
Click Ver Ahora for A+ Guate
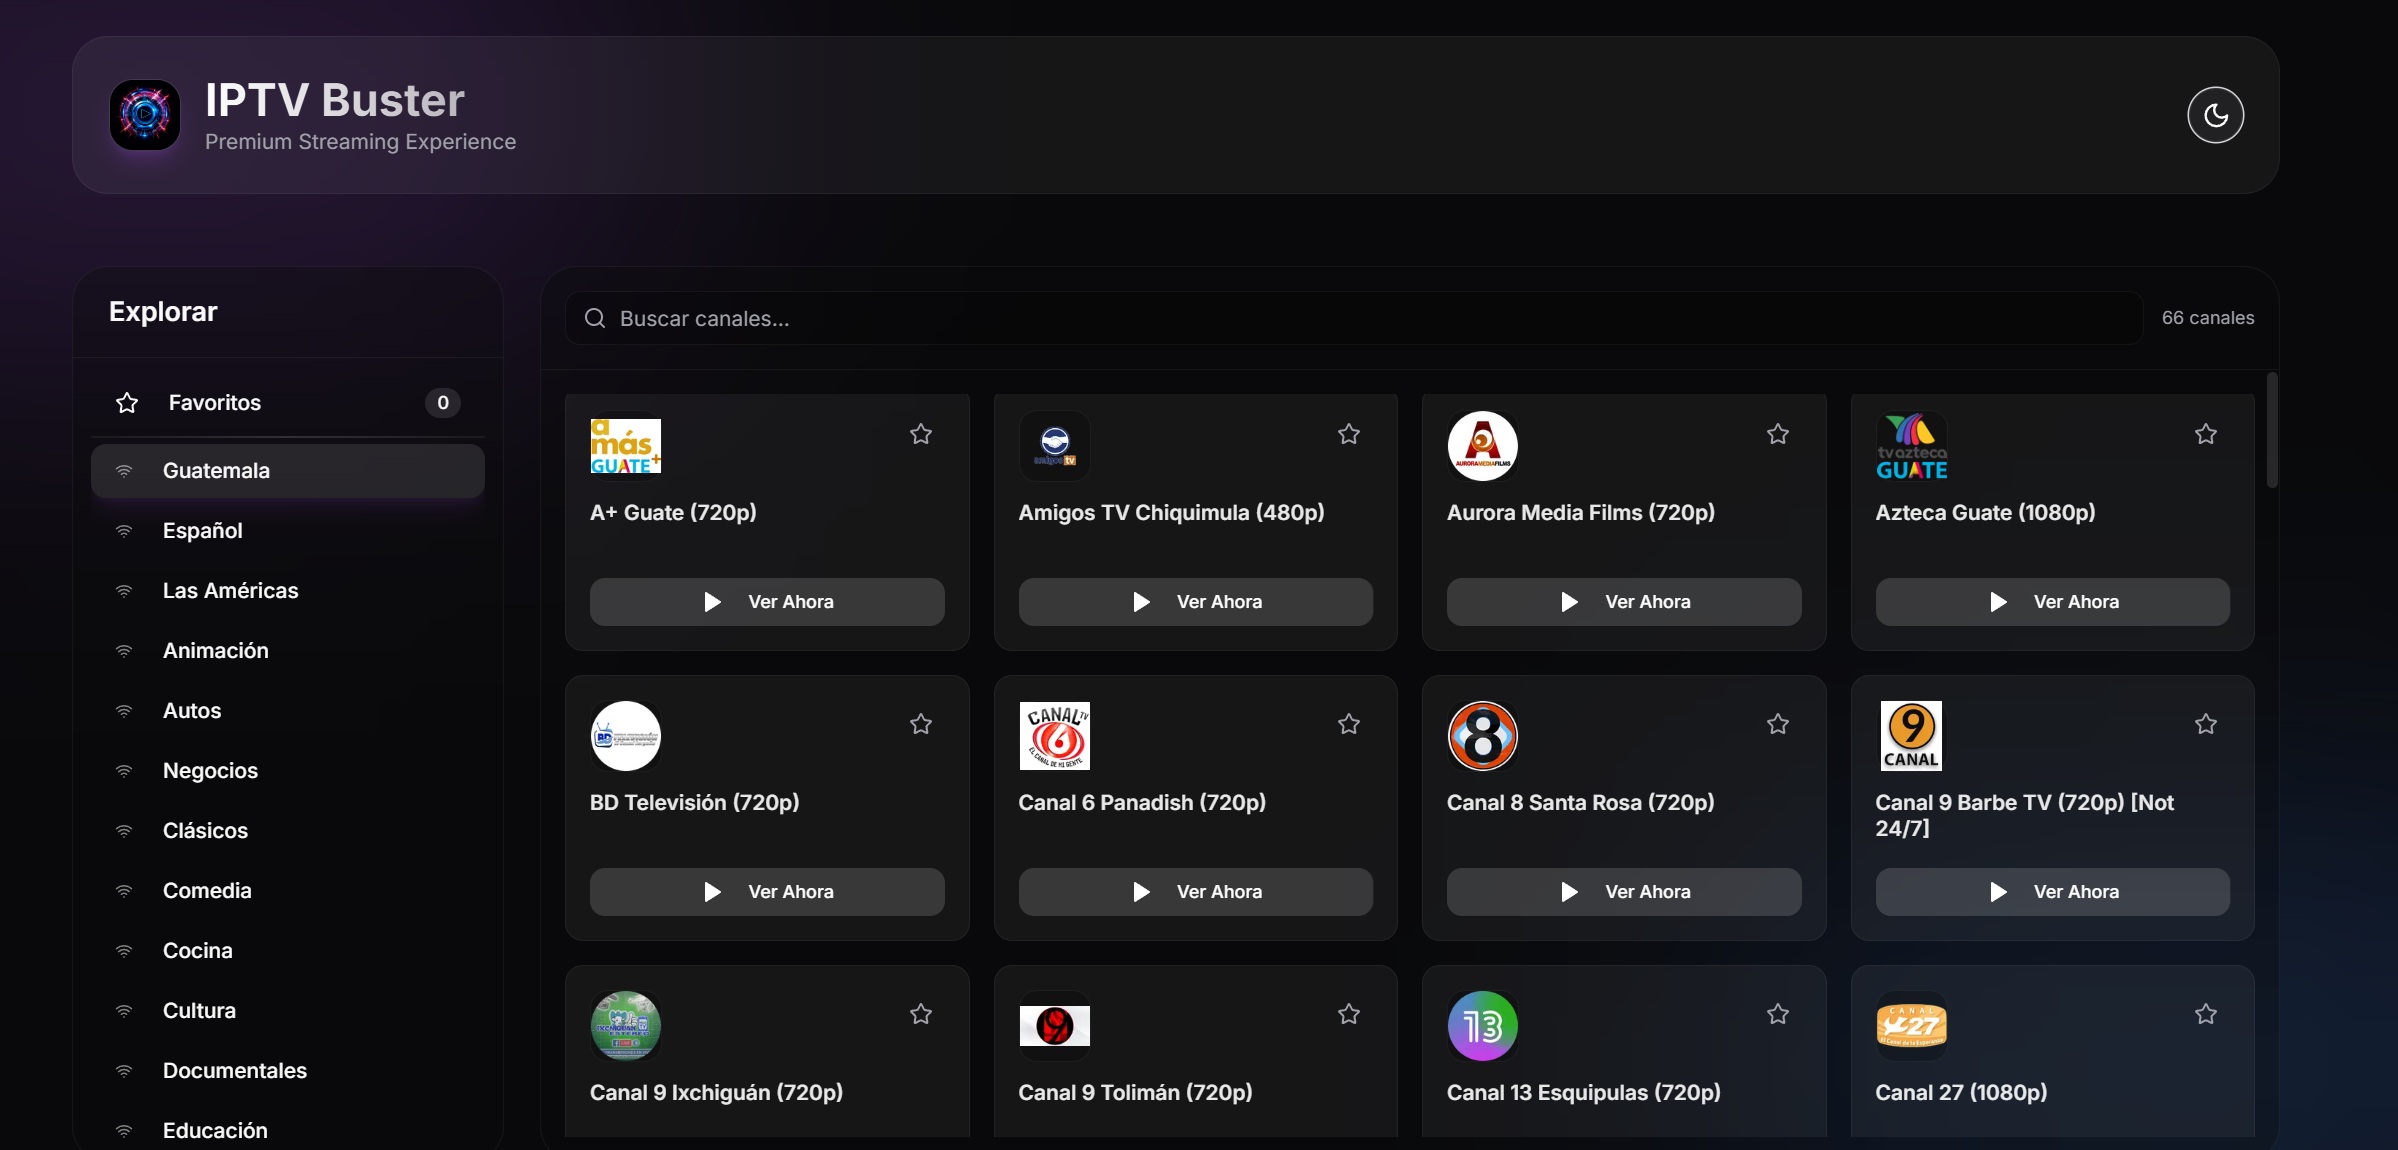(x=767, y=602)
